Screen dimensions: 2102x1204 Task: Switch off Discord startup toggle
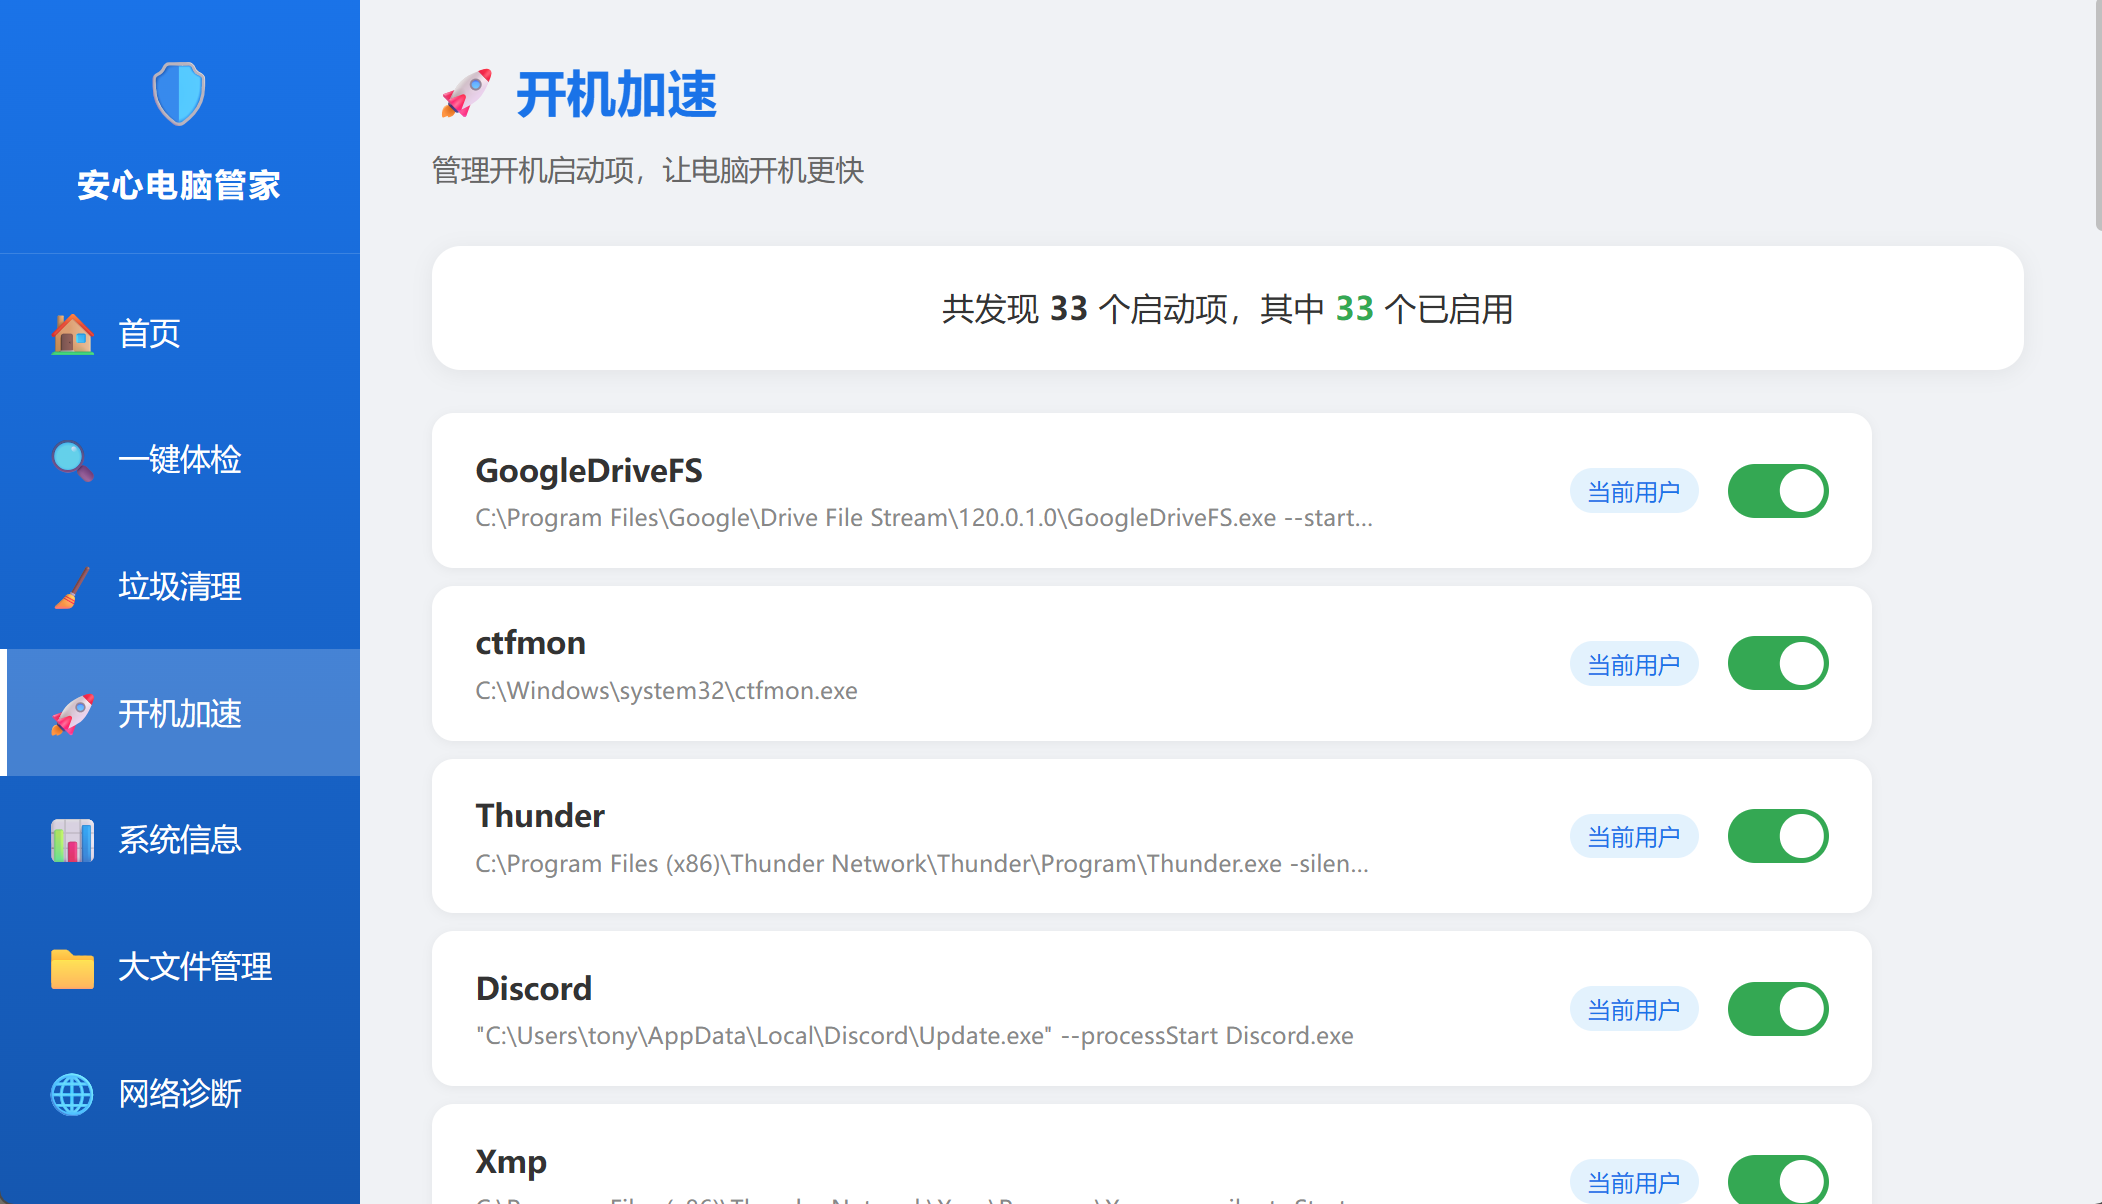[x=1777, y=1009]
